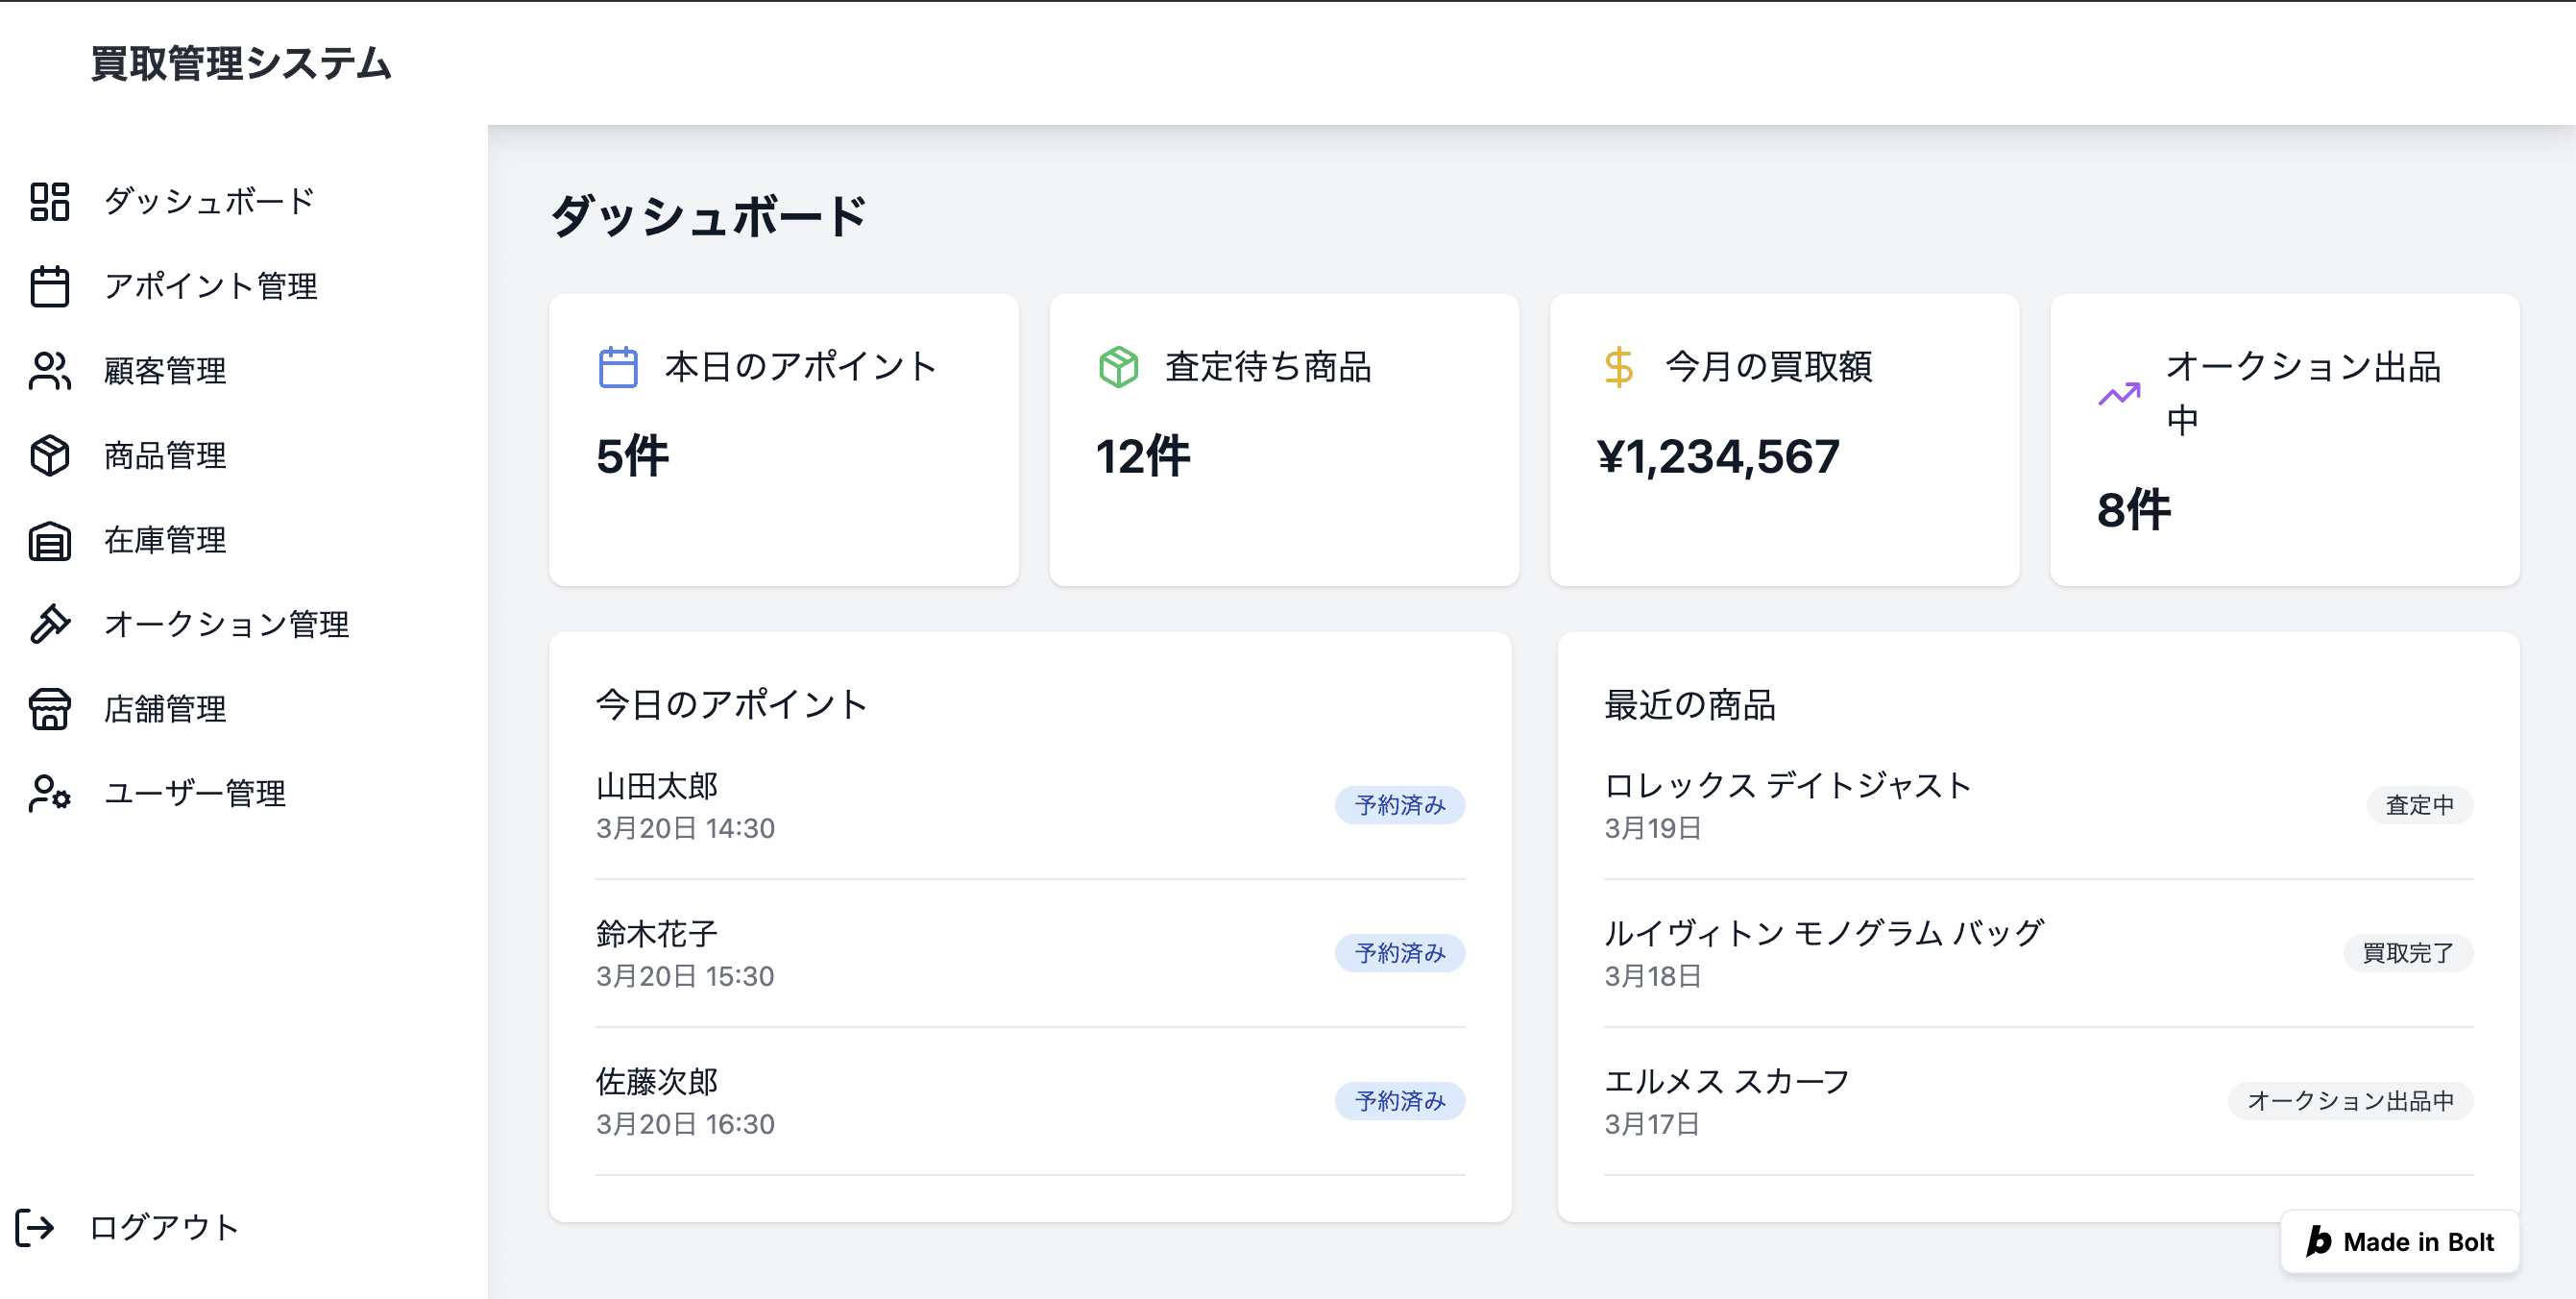Click the 8件 auction listing count

[x=2133, y=511]
